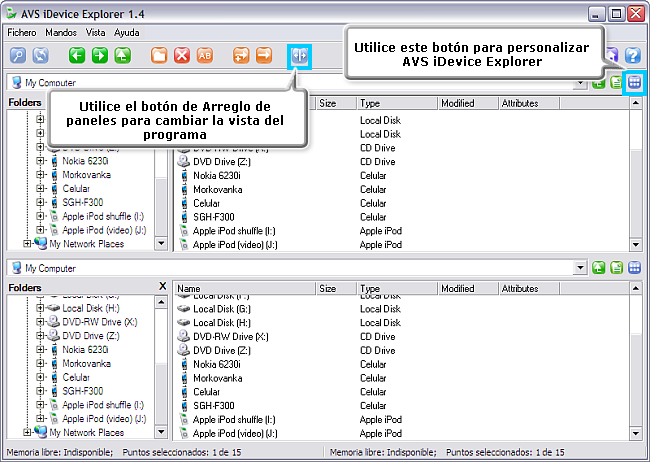Viewport: 650px width, 462px height.
Task: Expand DVD-RW Drive (X:) in the lower tree
Action: (40, 322)
